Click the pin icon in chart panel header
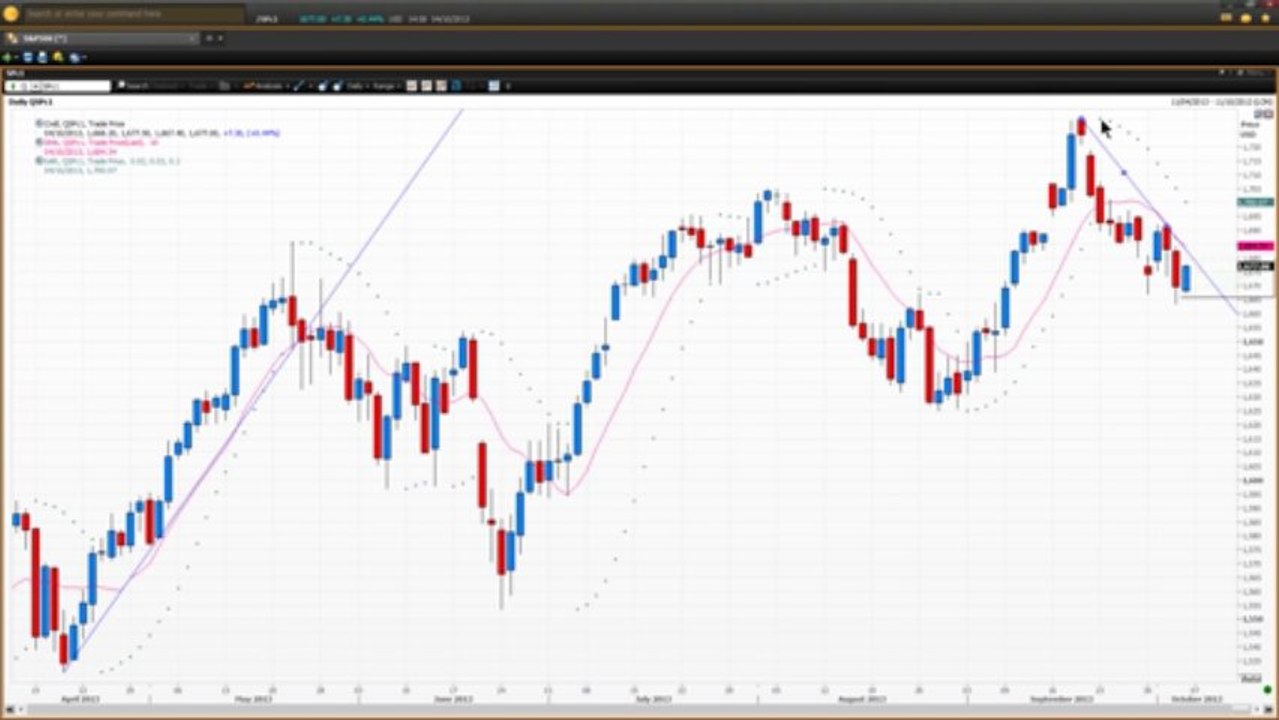This screenshot has width=1279, height=720. [x=1222, y=72]
